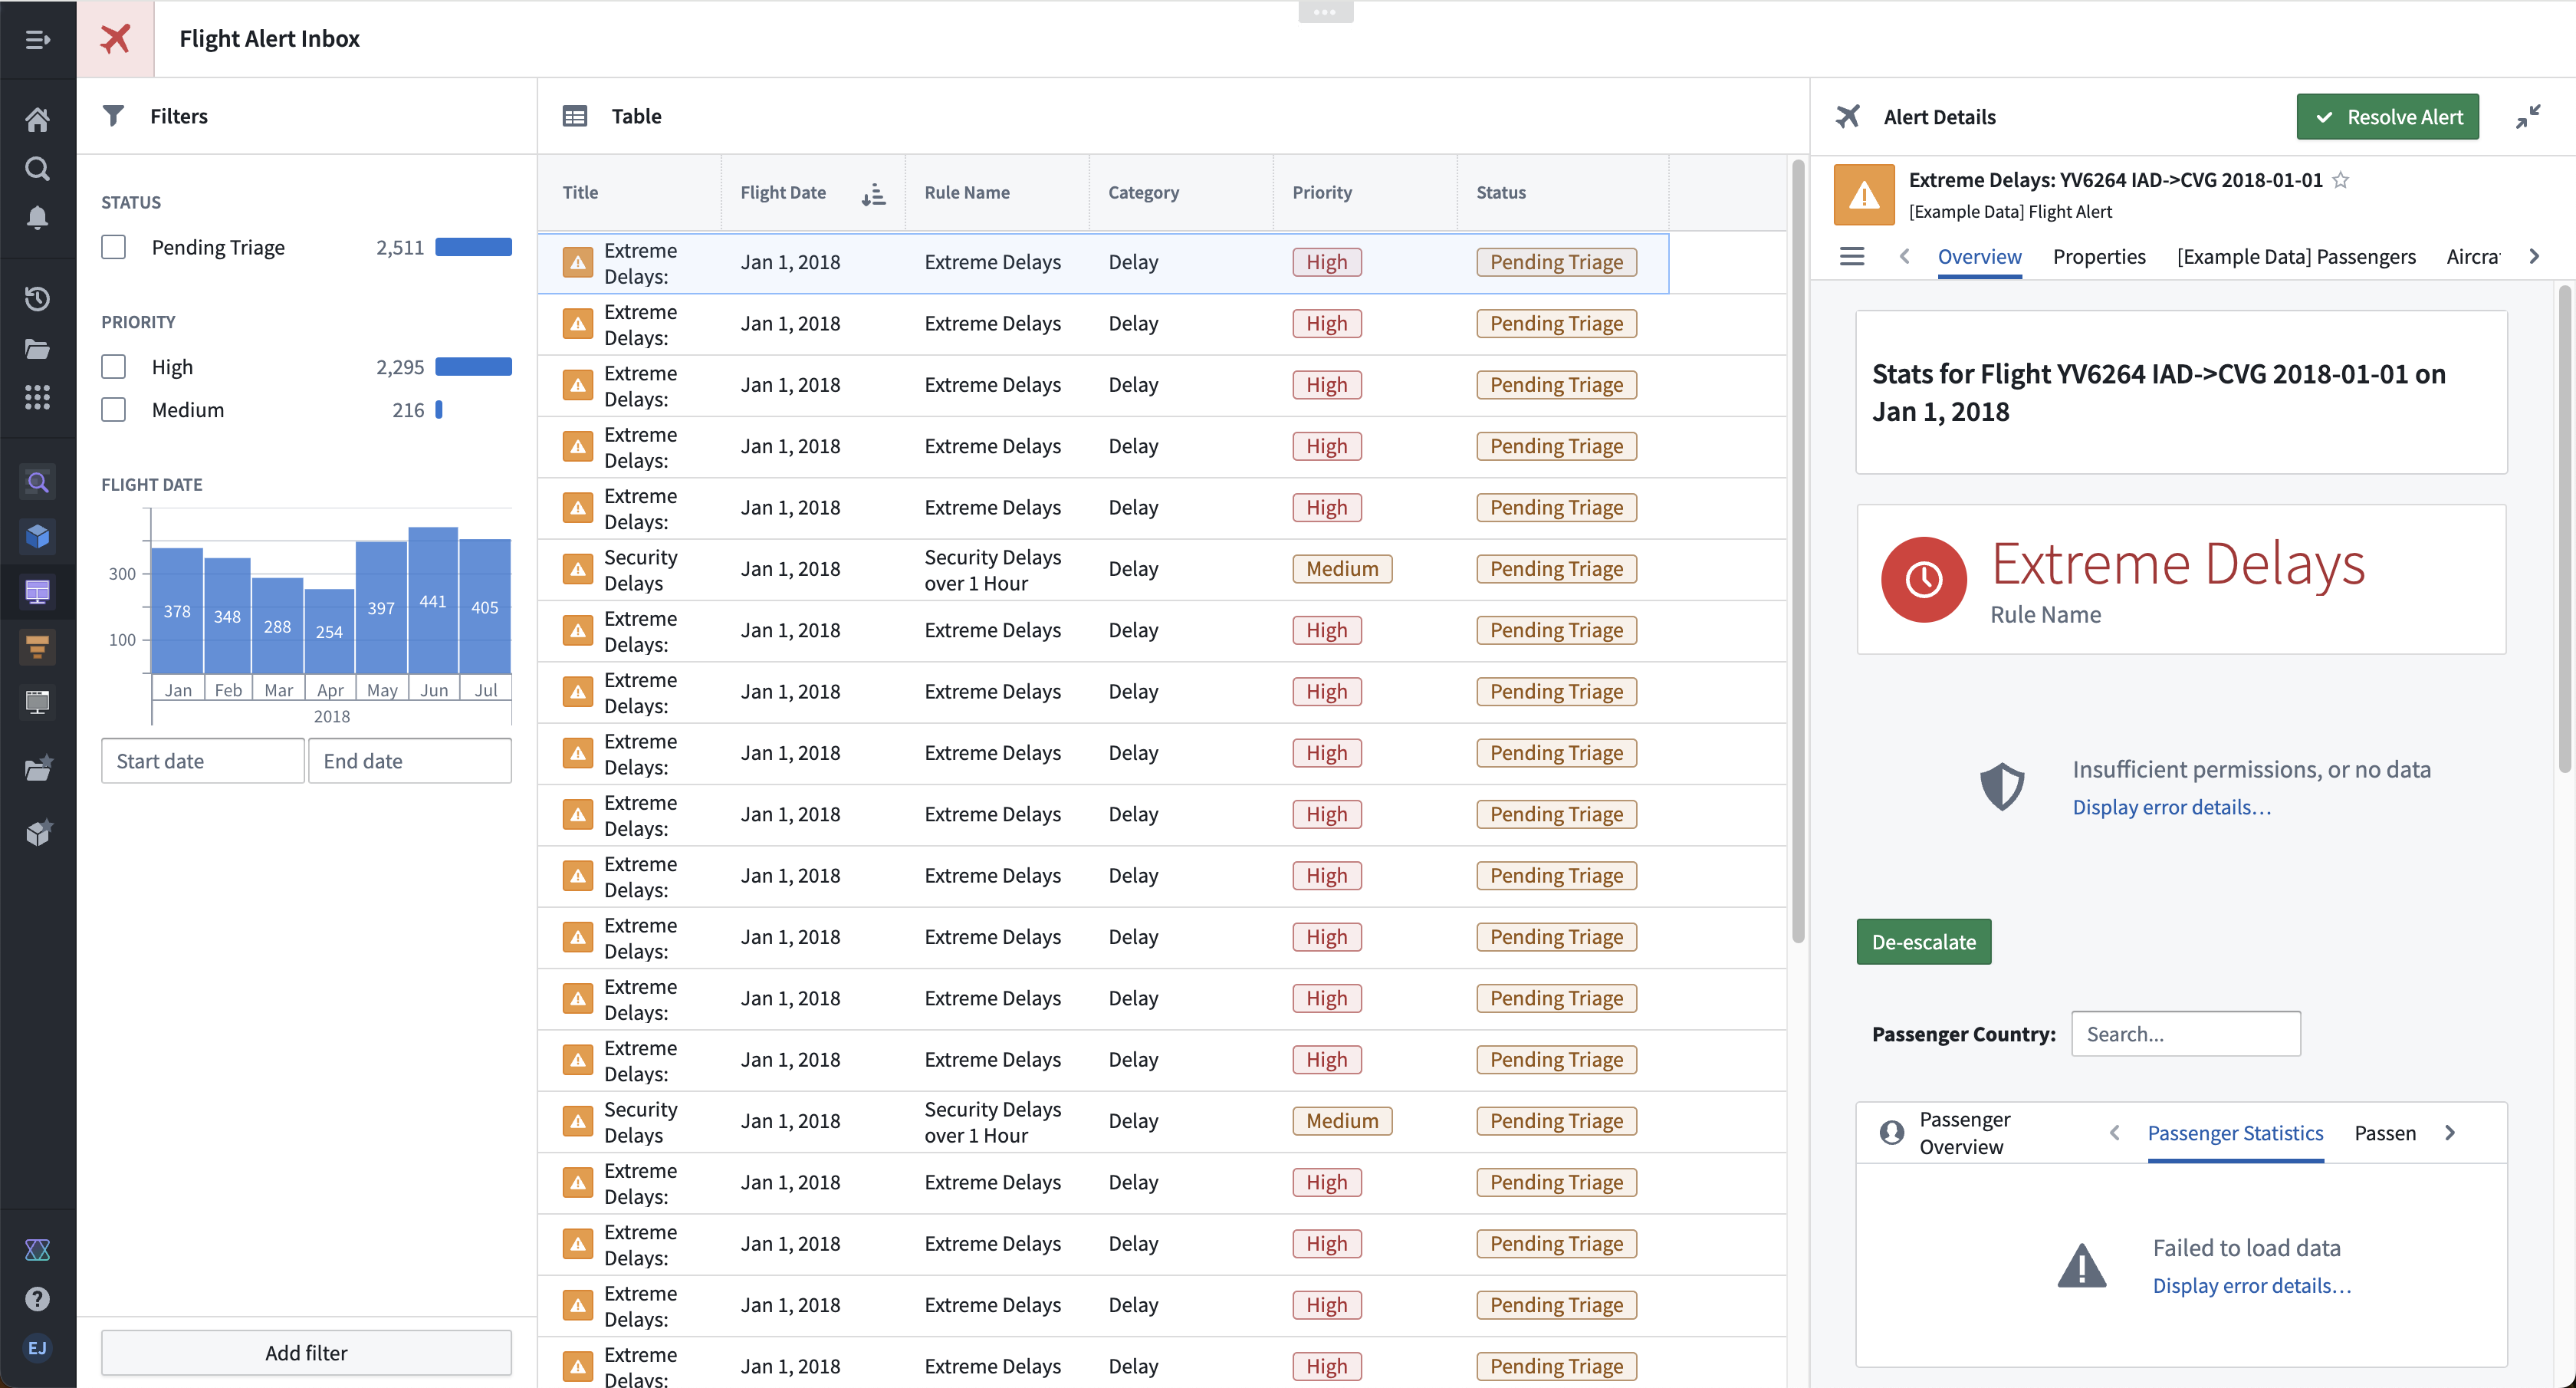Open the notifications bell icon

click(37, 217)
